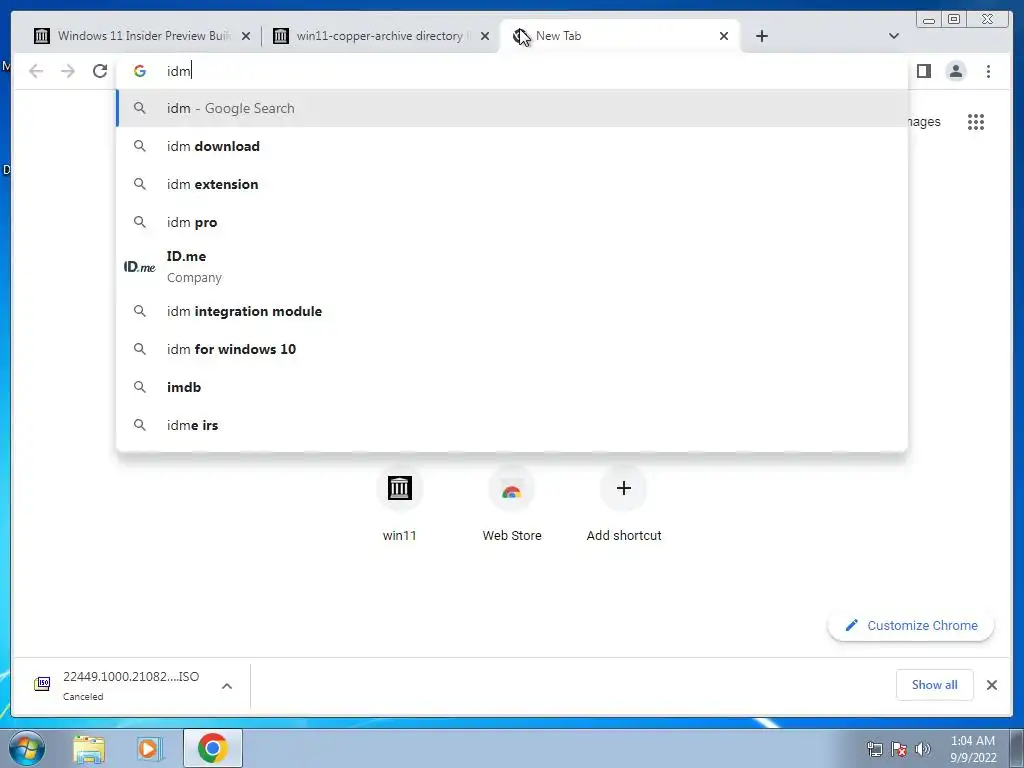Choose the 'idm extension' suggestion
The image size is (1024, 768).
[x=512, y=184]
